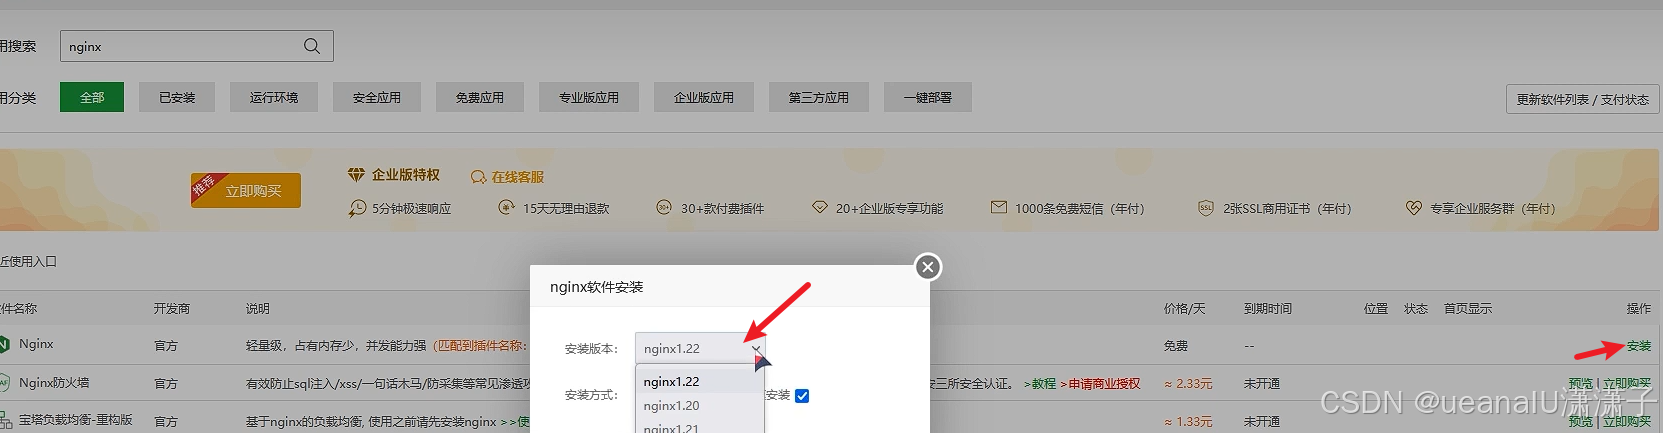Select the 全部 category tab
1663x433 pixels.
(92, 97)
